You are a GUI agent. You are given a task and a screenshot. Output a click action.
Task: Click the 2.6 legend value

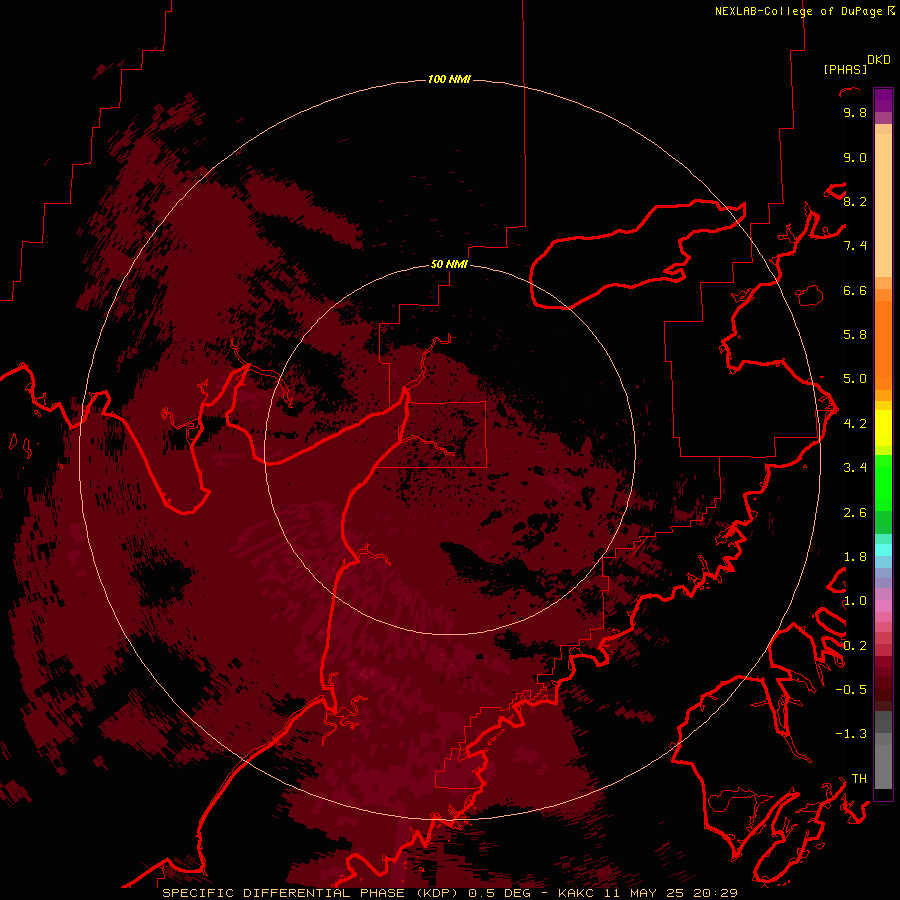point(855,513)
